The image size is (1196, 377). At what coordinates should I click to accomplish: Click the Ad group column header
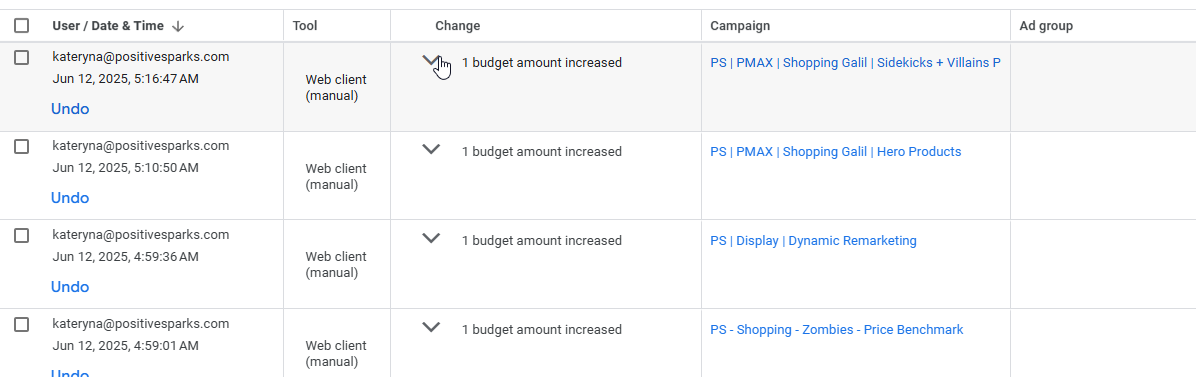(x=1046, y=26)
